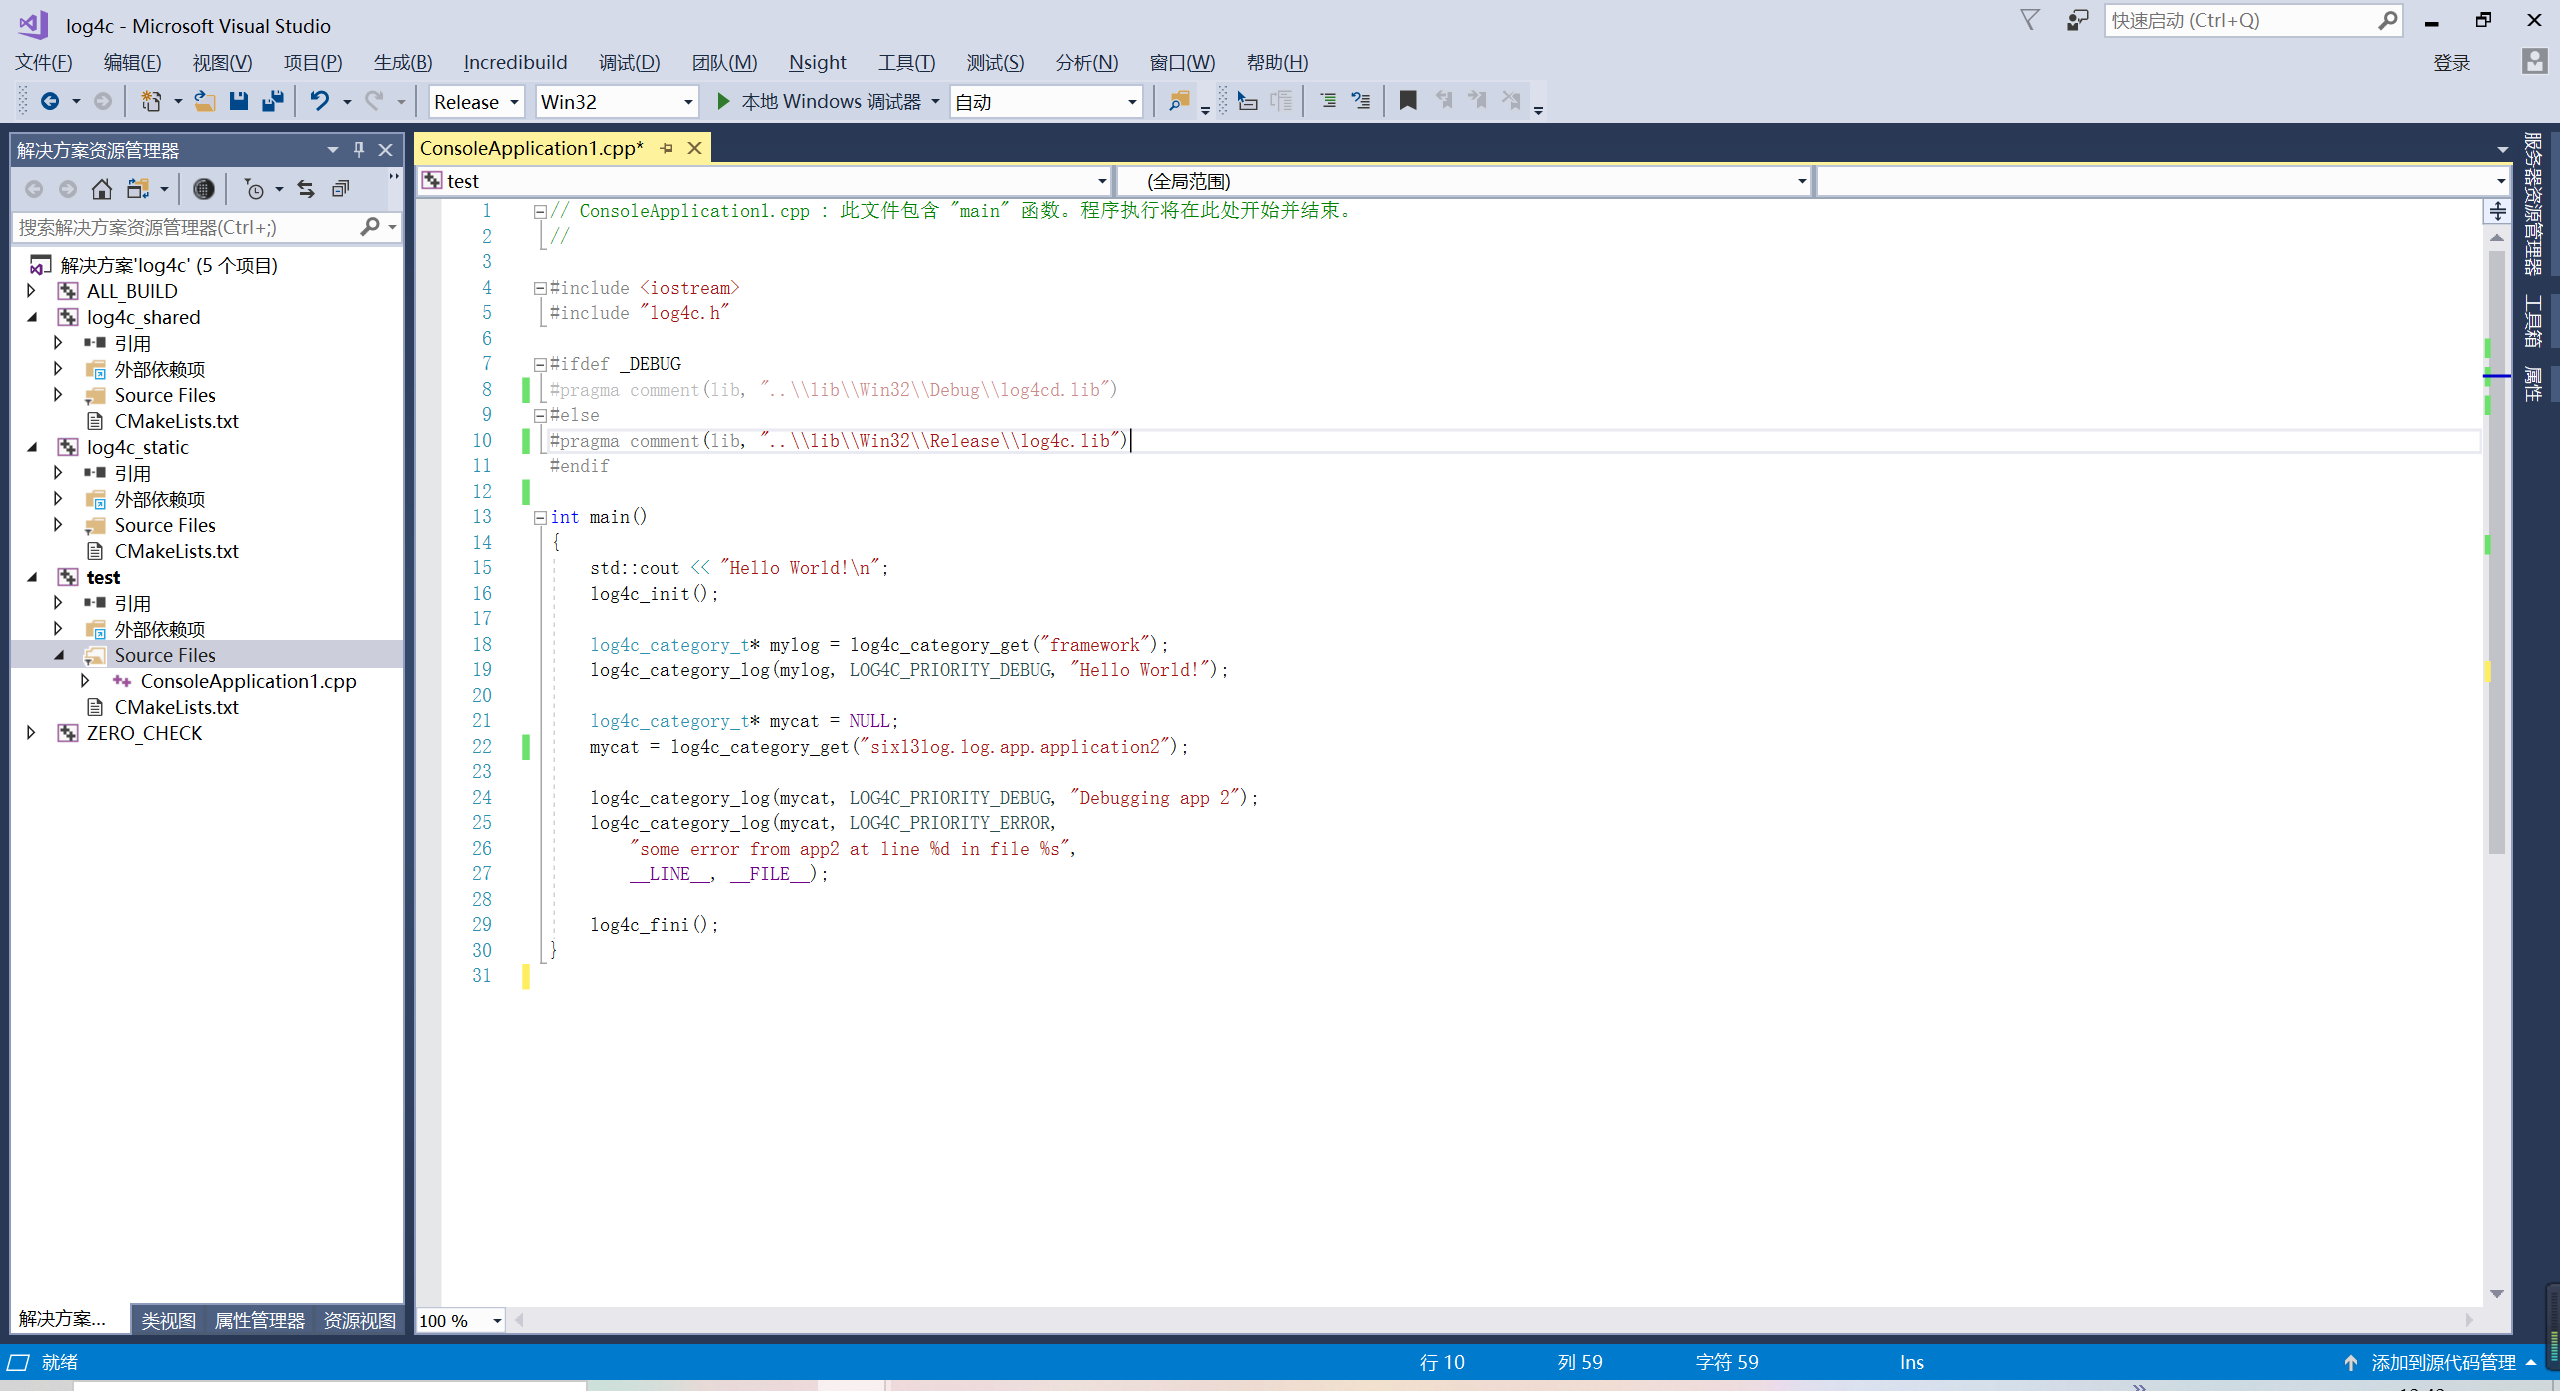
Task: Collapse all nodes in Solution Explorer
Action: [339, 188]
